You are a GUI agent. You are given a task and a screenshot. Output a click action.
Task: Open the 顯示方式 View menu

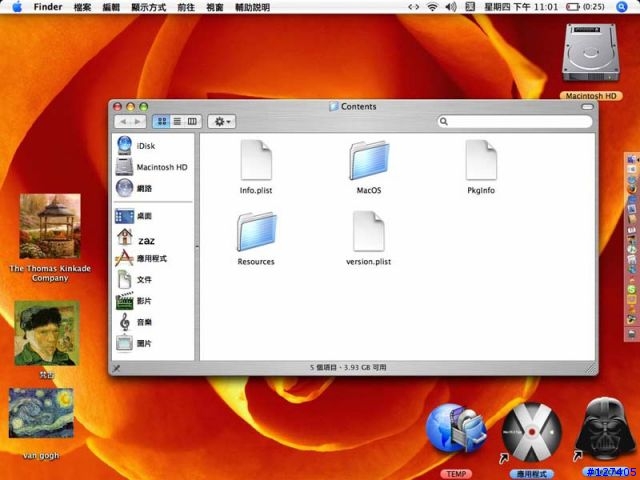point(149,7)
